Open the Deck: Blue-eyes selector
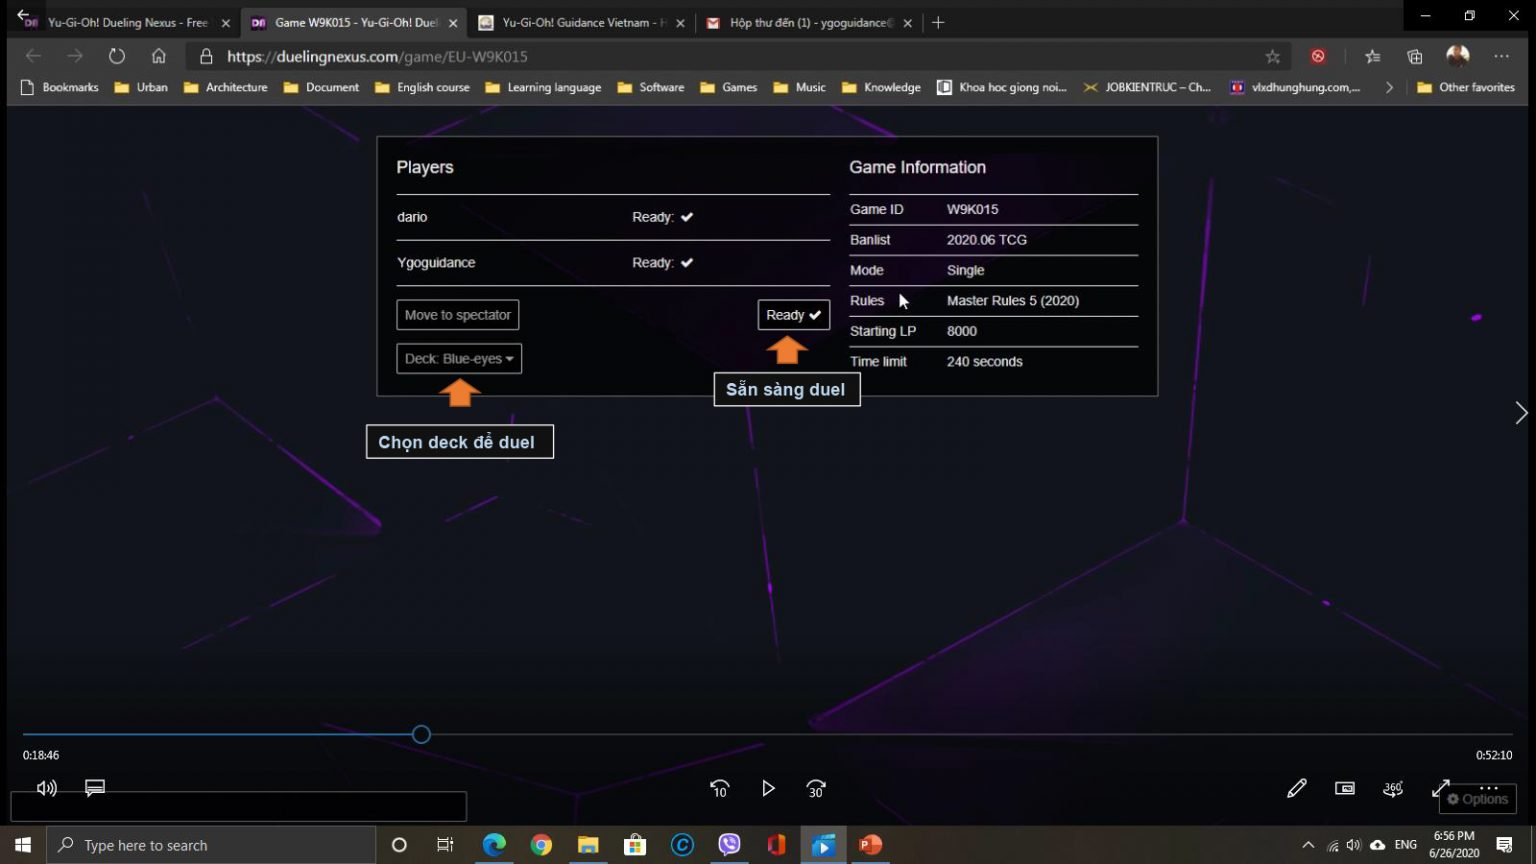 click(458, 358)
